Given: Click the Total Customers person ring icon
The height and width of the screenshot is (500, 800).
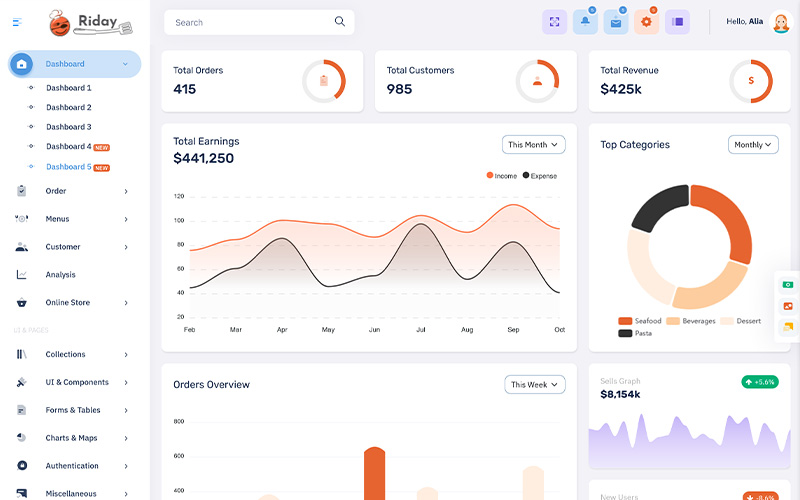Looking at the screenshot, I should click(537, 81).
